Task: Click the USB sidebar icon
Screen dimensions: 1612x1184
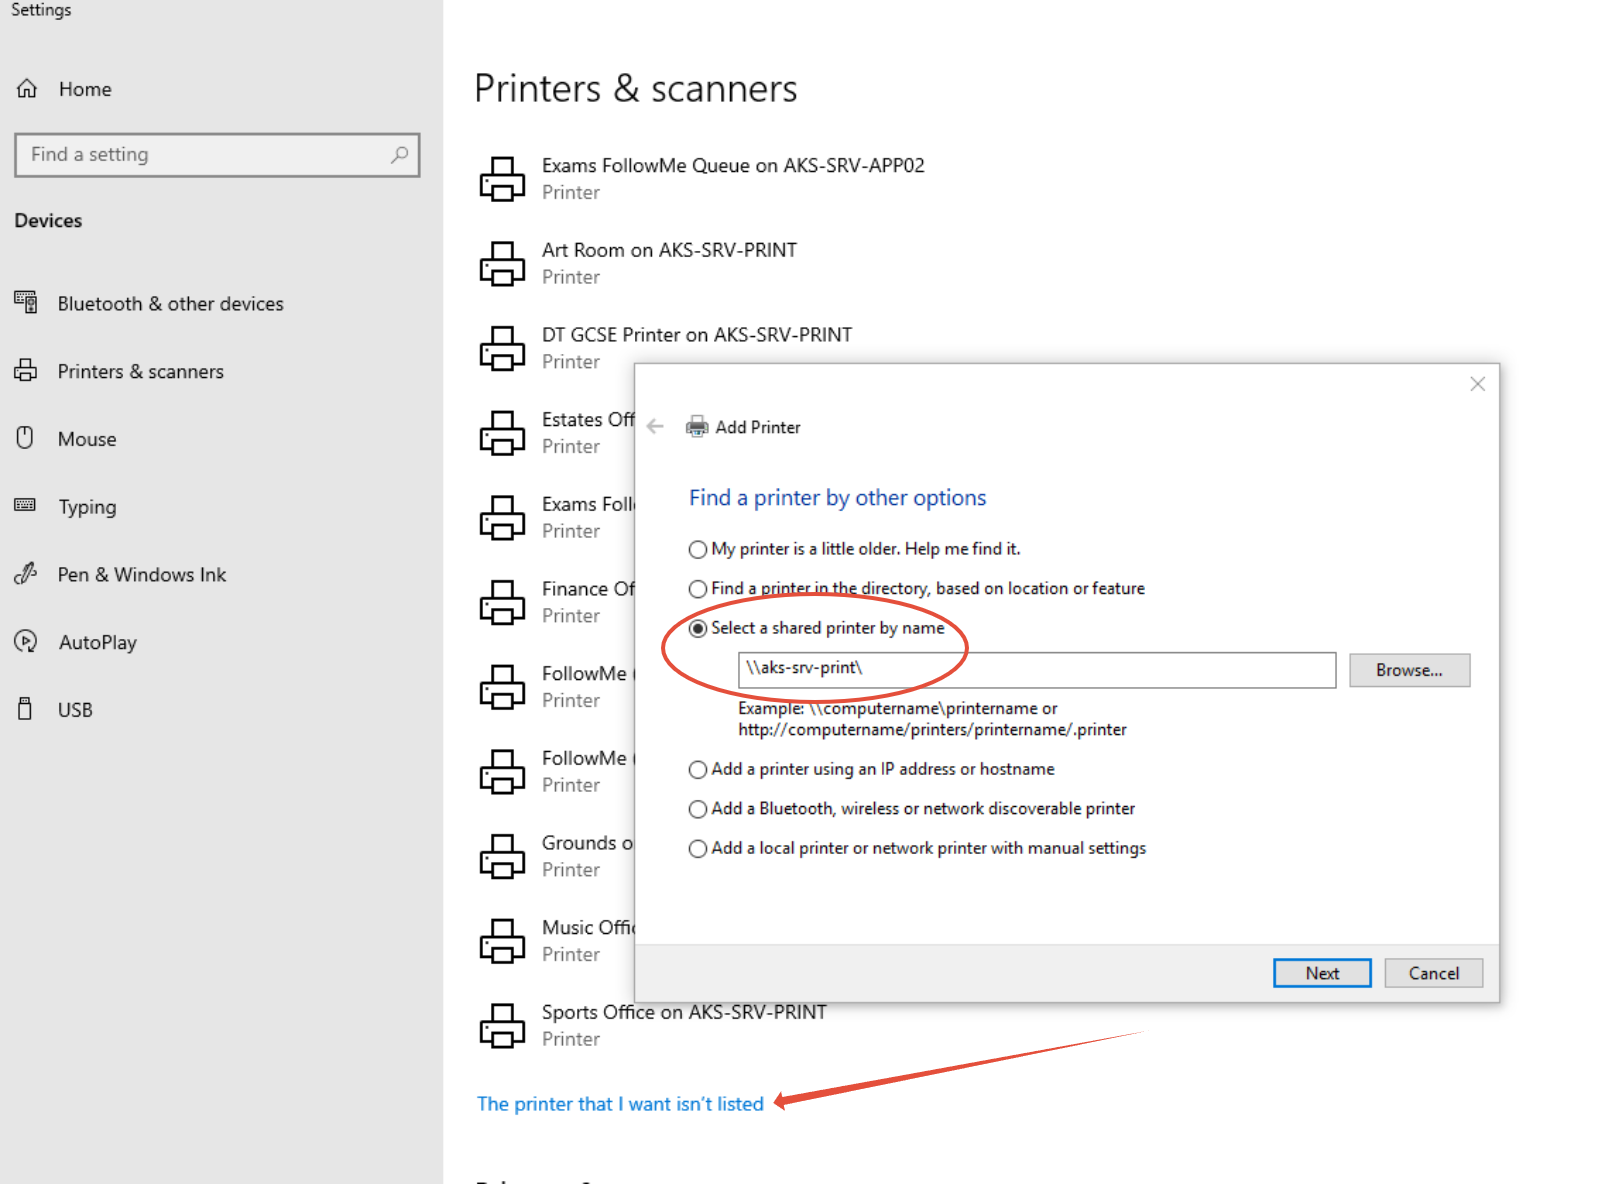Action: click(x=26, y=709)
